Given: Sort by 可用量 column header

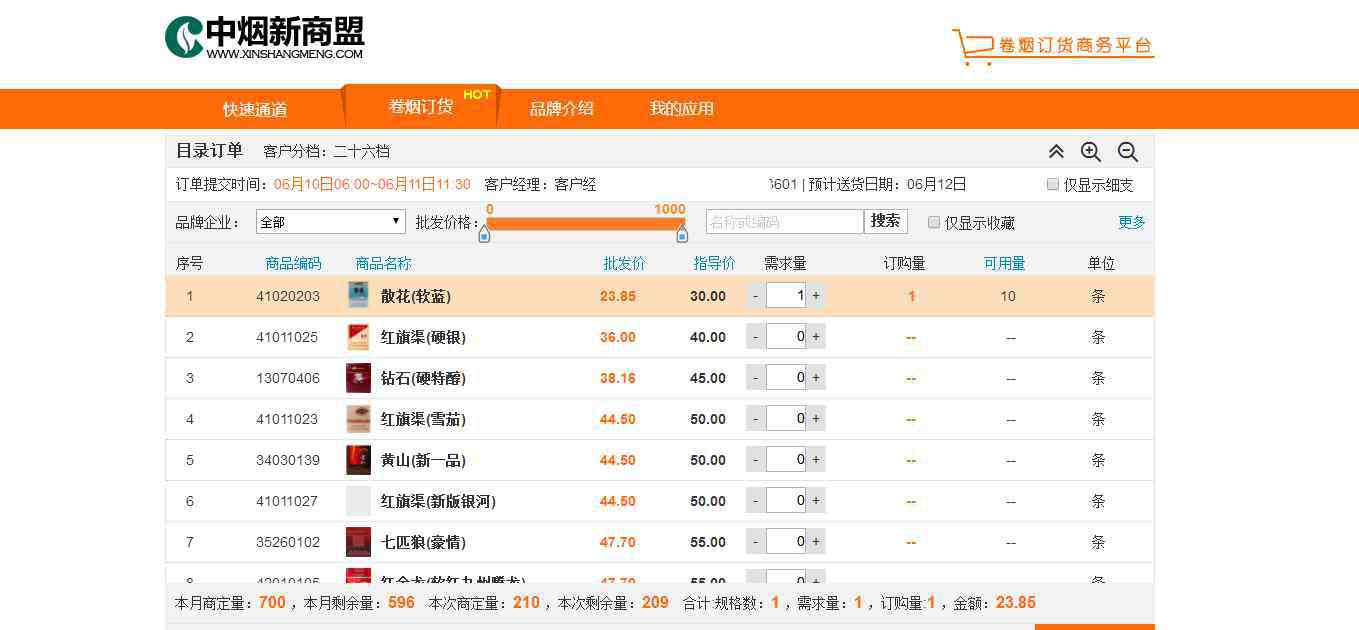Looking at the screenshot, I should coord(1004,263).
